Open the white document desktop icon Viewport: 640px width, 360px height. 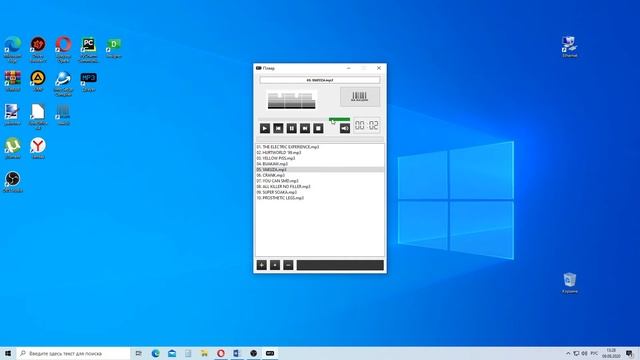click(x=38, y=117)
